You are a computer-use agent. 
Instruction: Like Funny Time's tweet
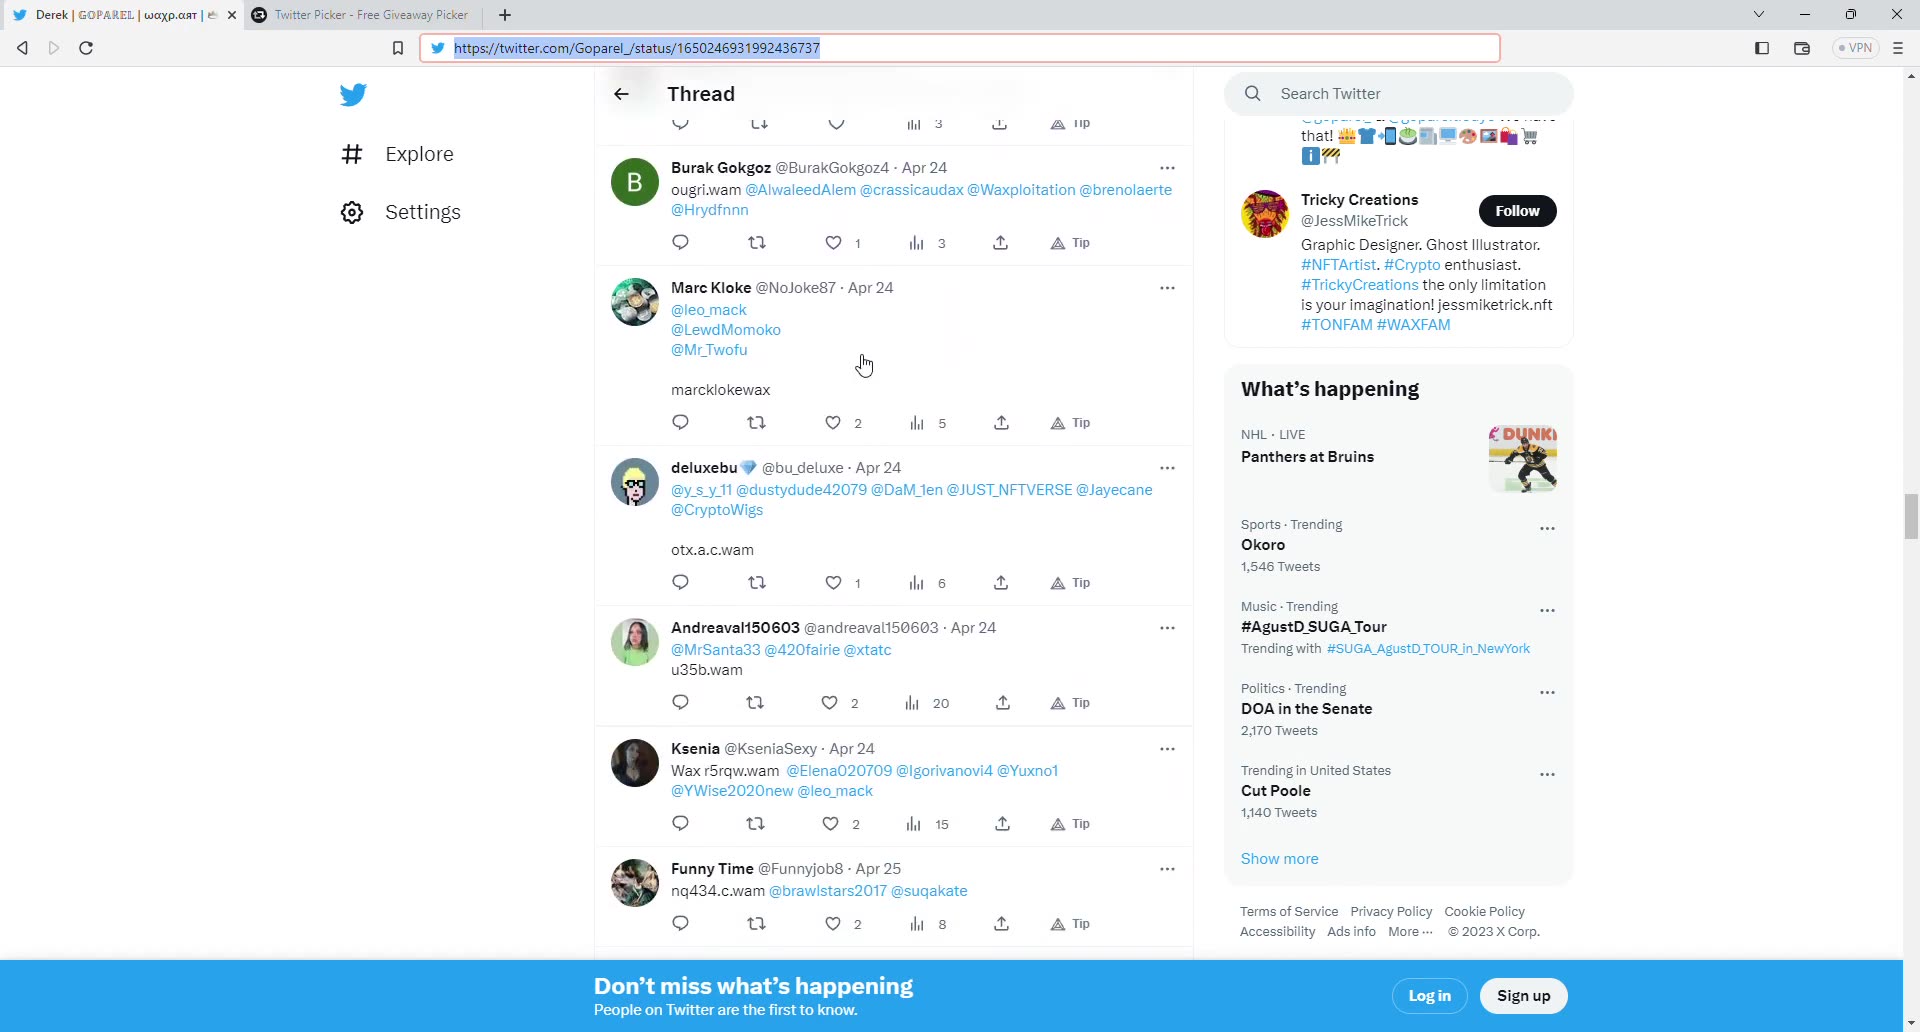(833, 924)
